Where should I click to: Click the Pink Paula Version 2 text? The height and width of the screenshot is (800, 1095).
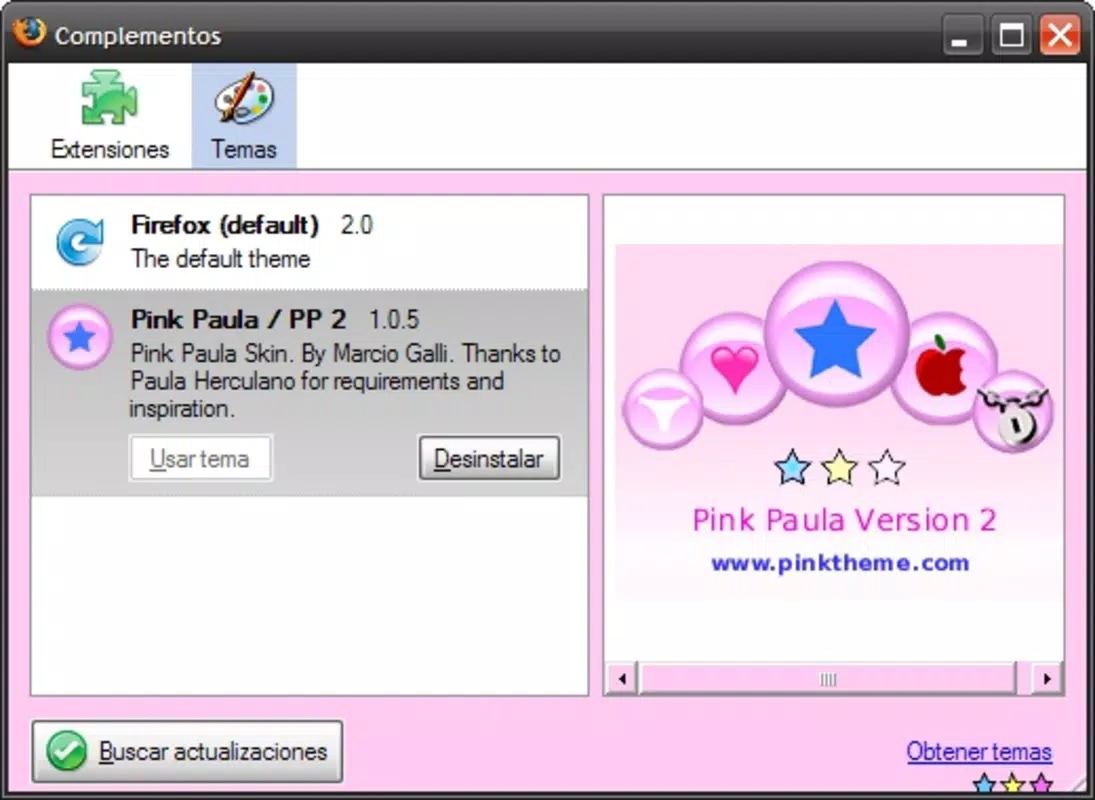point(844,521)
